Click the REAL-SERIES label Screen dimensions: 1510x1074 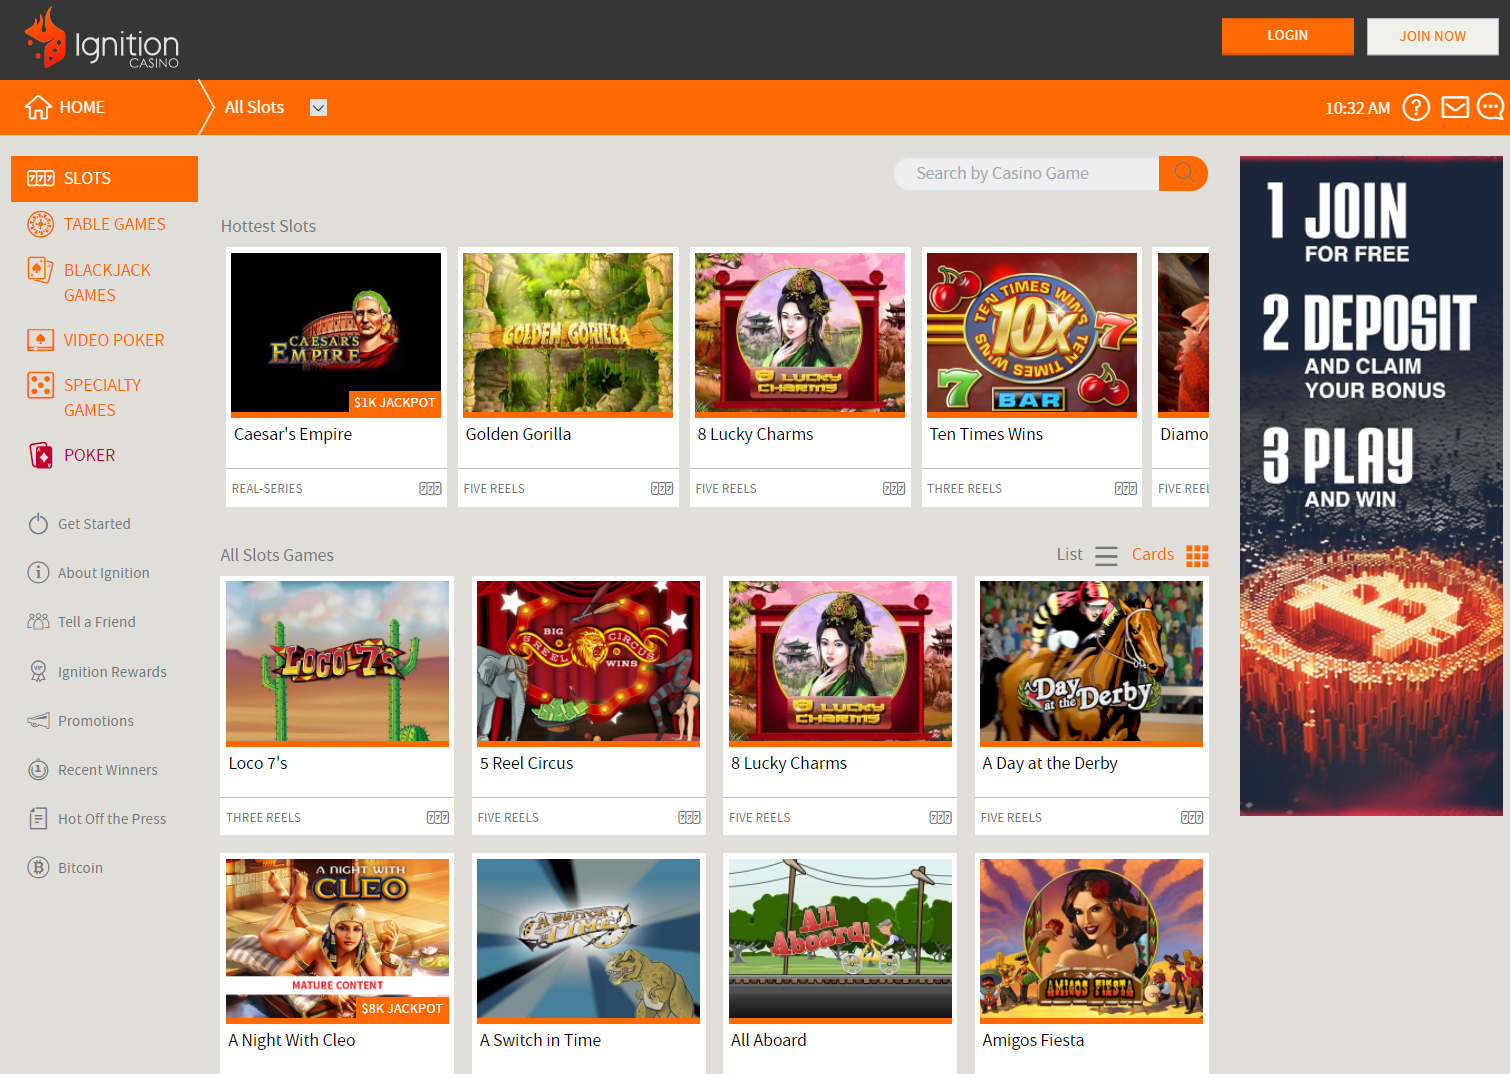tap(267, 488)
